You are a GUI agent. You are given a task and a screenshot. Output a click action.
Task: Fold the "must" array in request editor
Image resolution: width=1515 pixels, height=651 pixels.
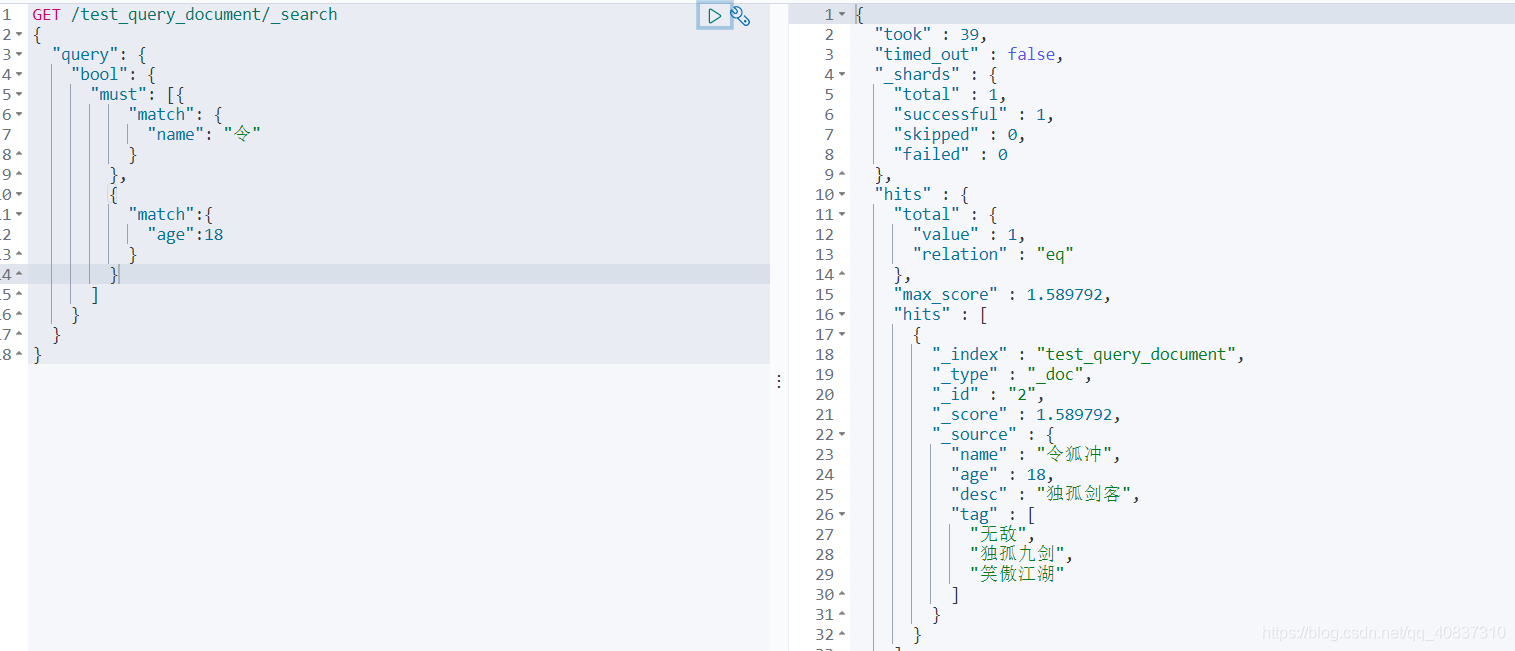pos(20,94)
